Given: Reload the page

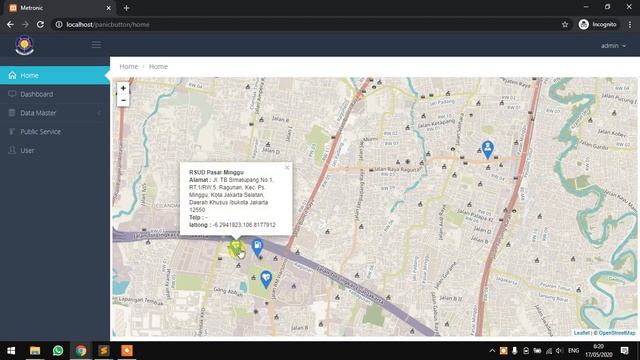Looking at the screenshot, I should [x=40, y=24].
